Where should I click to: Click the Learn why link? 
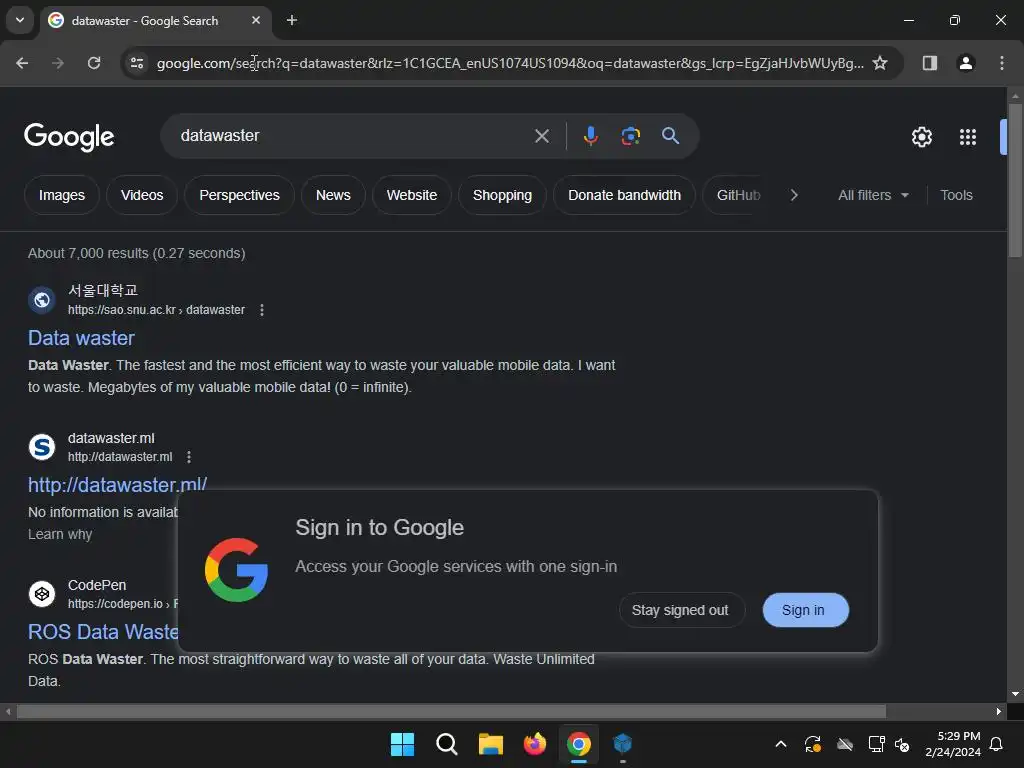click(x=60, y=534)
